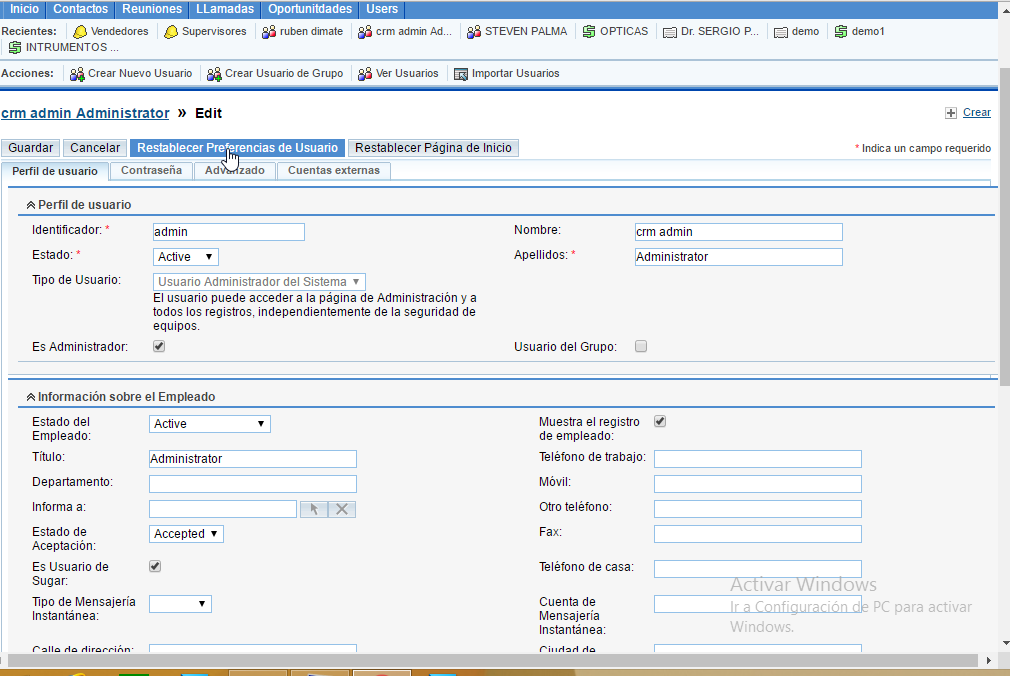Click the Vendedores recent item icon

pyautogui.click(x=80, y=32)
